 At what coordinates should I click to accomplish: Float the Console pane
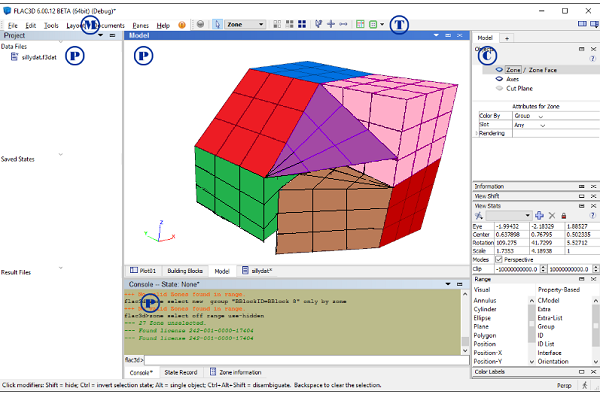pyautogui.click(x=460, y=284)
